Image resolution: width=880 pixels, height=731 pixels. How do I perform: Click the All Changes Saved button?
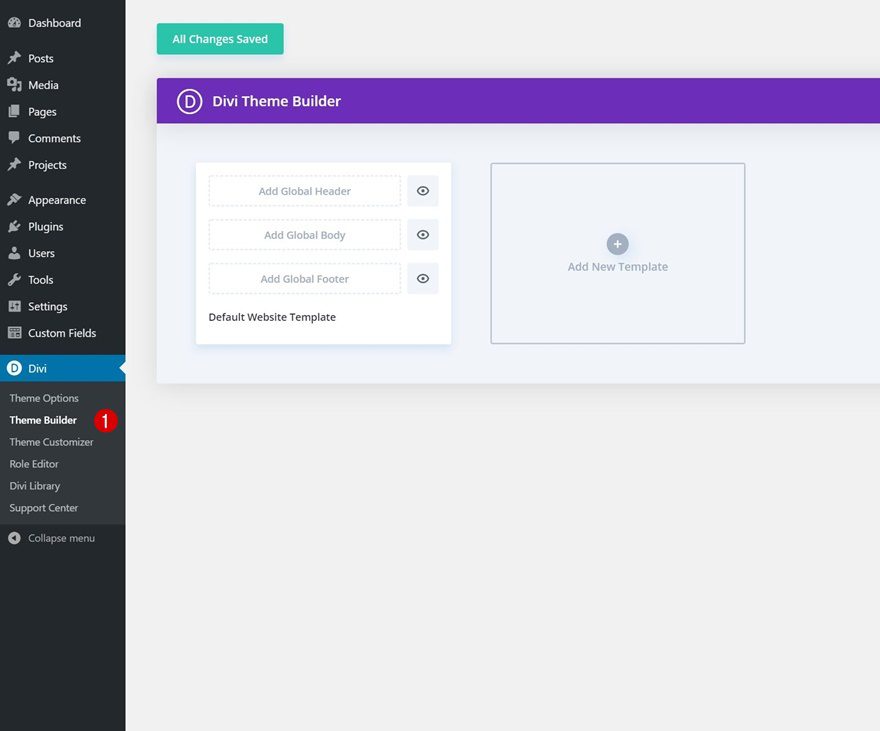tap(219, 38)
